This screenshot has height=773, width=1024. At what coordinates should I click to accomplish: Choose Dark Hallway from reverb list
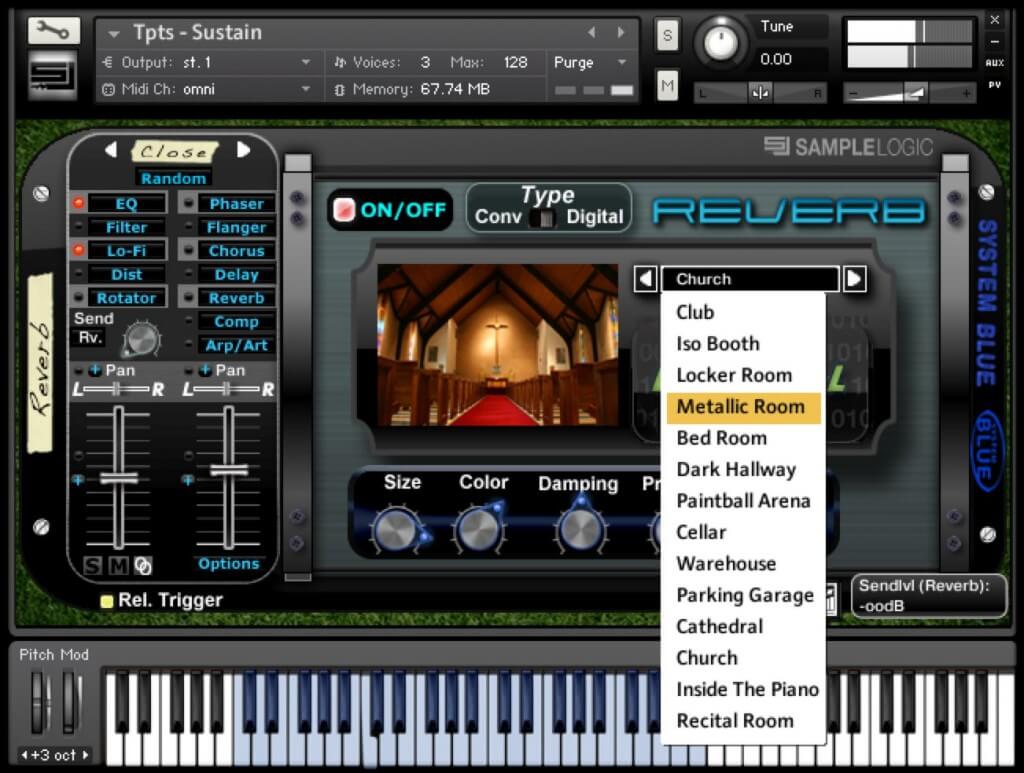744,469
